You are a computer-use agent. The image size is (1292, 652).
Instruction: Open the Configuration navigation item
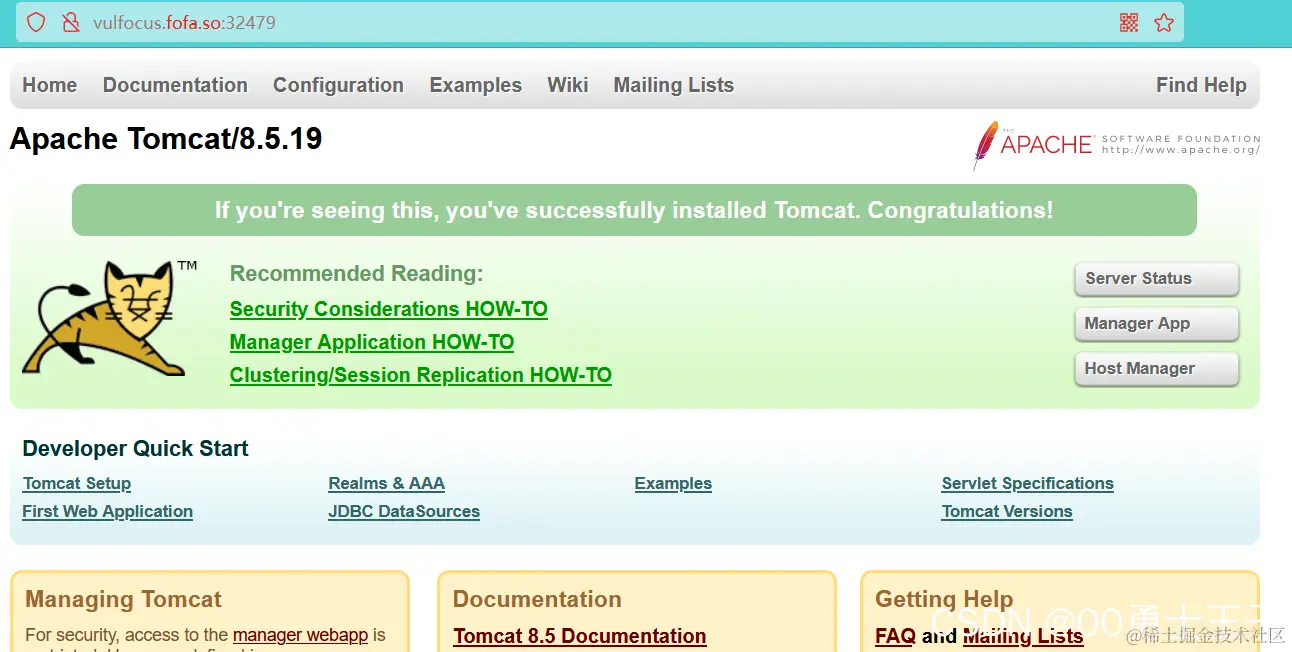[x=338, y=85]
